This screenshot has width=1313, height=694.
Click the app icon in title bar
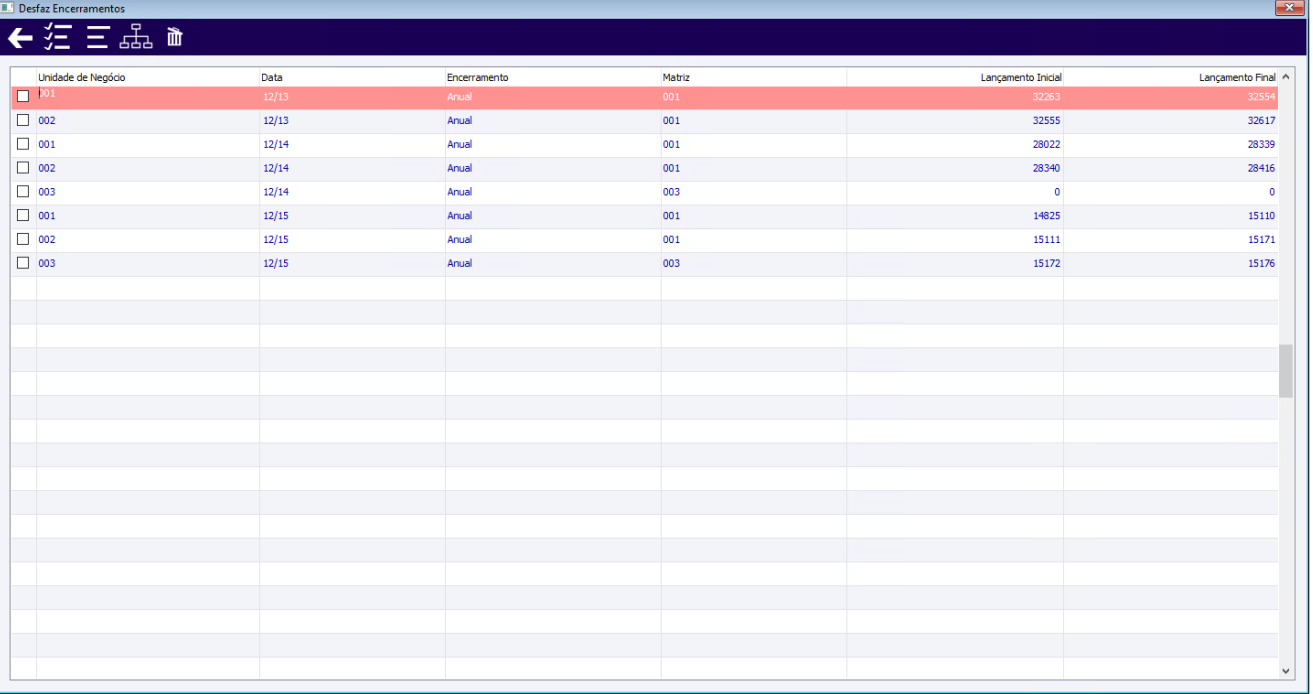pos(8,8)
